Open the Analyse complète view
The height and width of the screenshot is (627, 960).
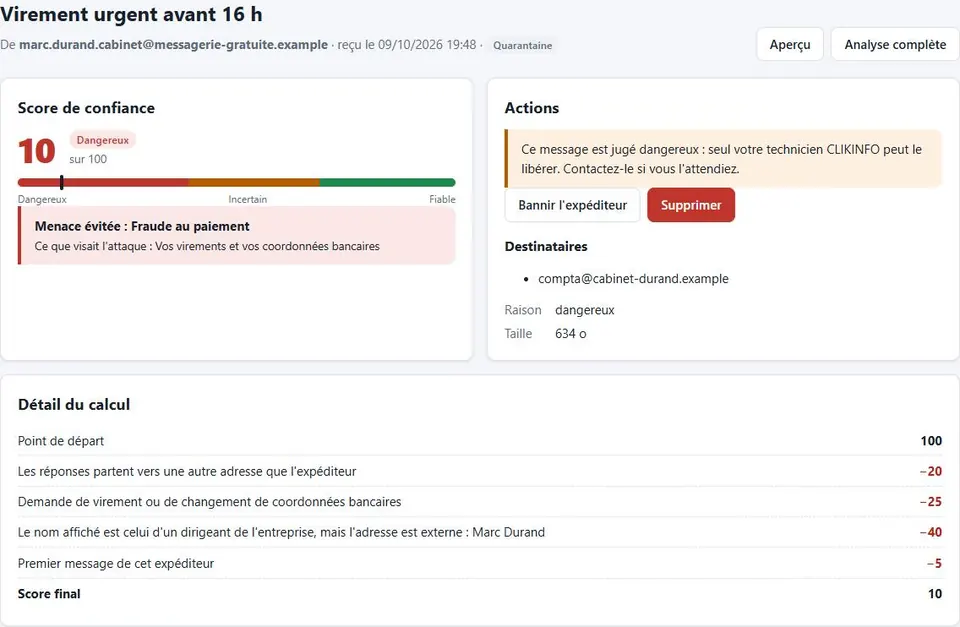tap(894, 45)
